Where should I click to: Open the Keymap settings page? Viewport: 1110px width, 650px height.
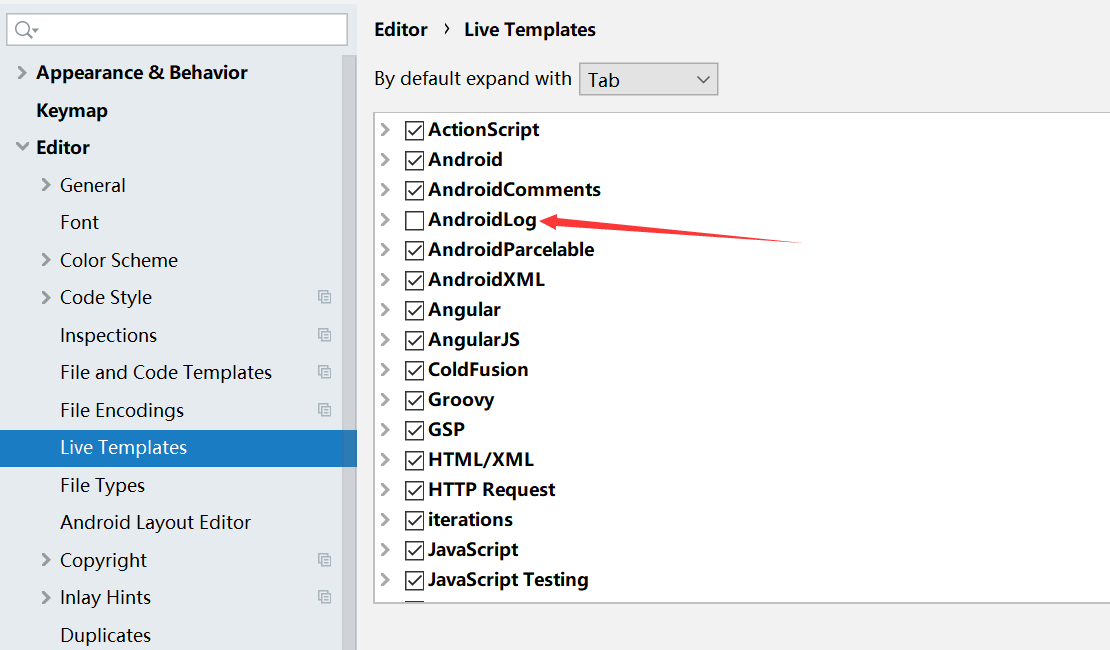pos(72,110)
